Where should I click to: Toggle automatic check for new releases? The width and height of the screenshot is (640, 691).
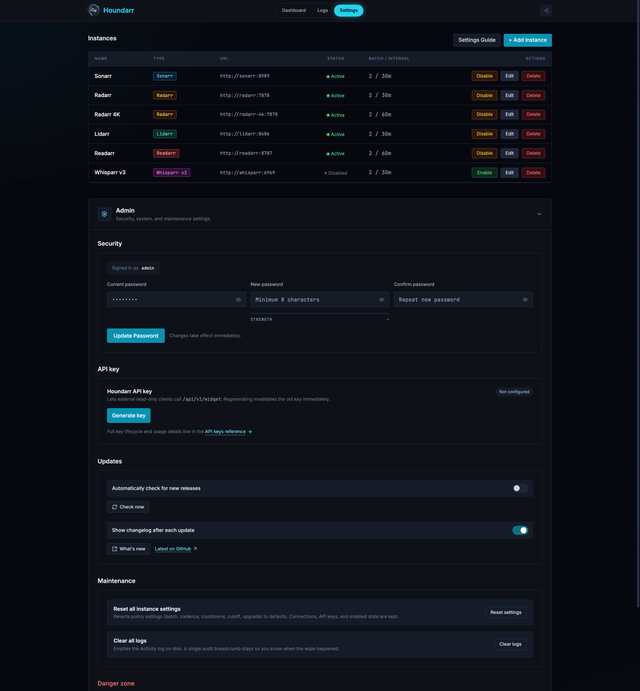[520, 488]
